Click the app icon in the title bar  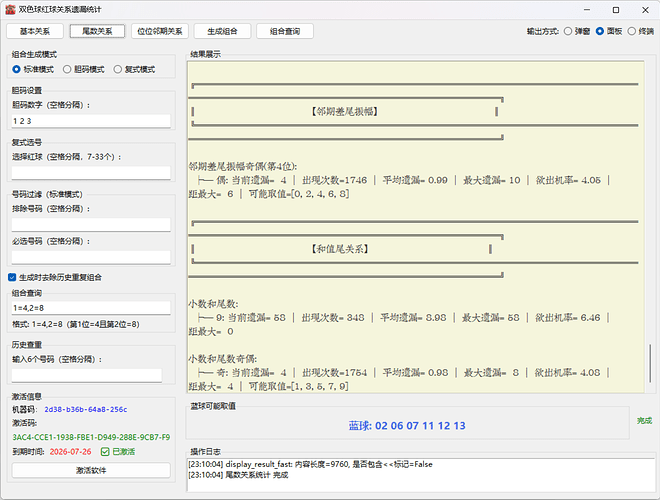click(x=10, y=9)
